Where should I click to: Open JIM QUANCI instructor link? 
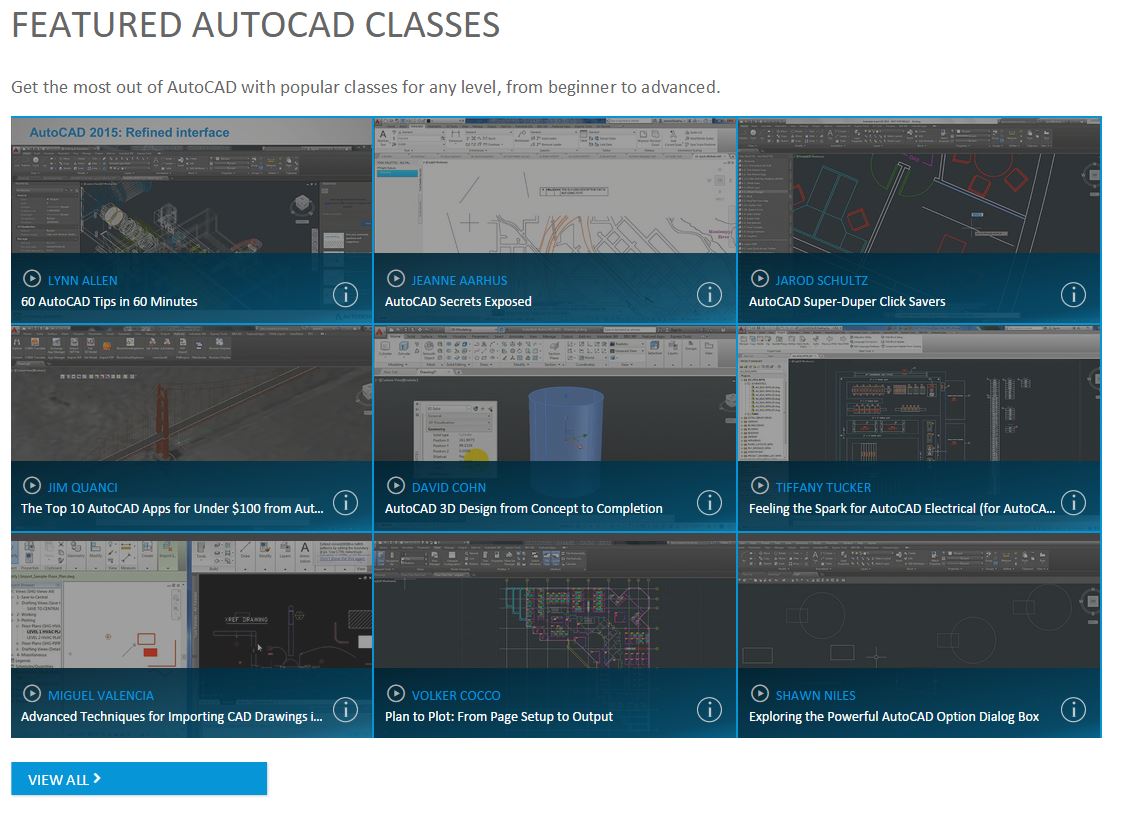tap(83, 488)
